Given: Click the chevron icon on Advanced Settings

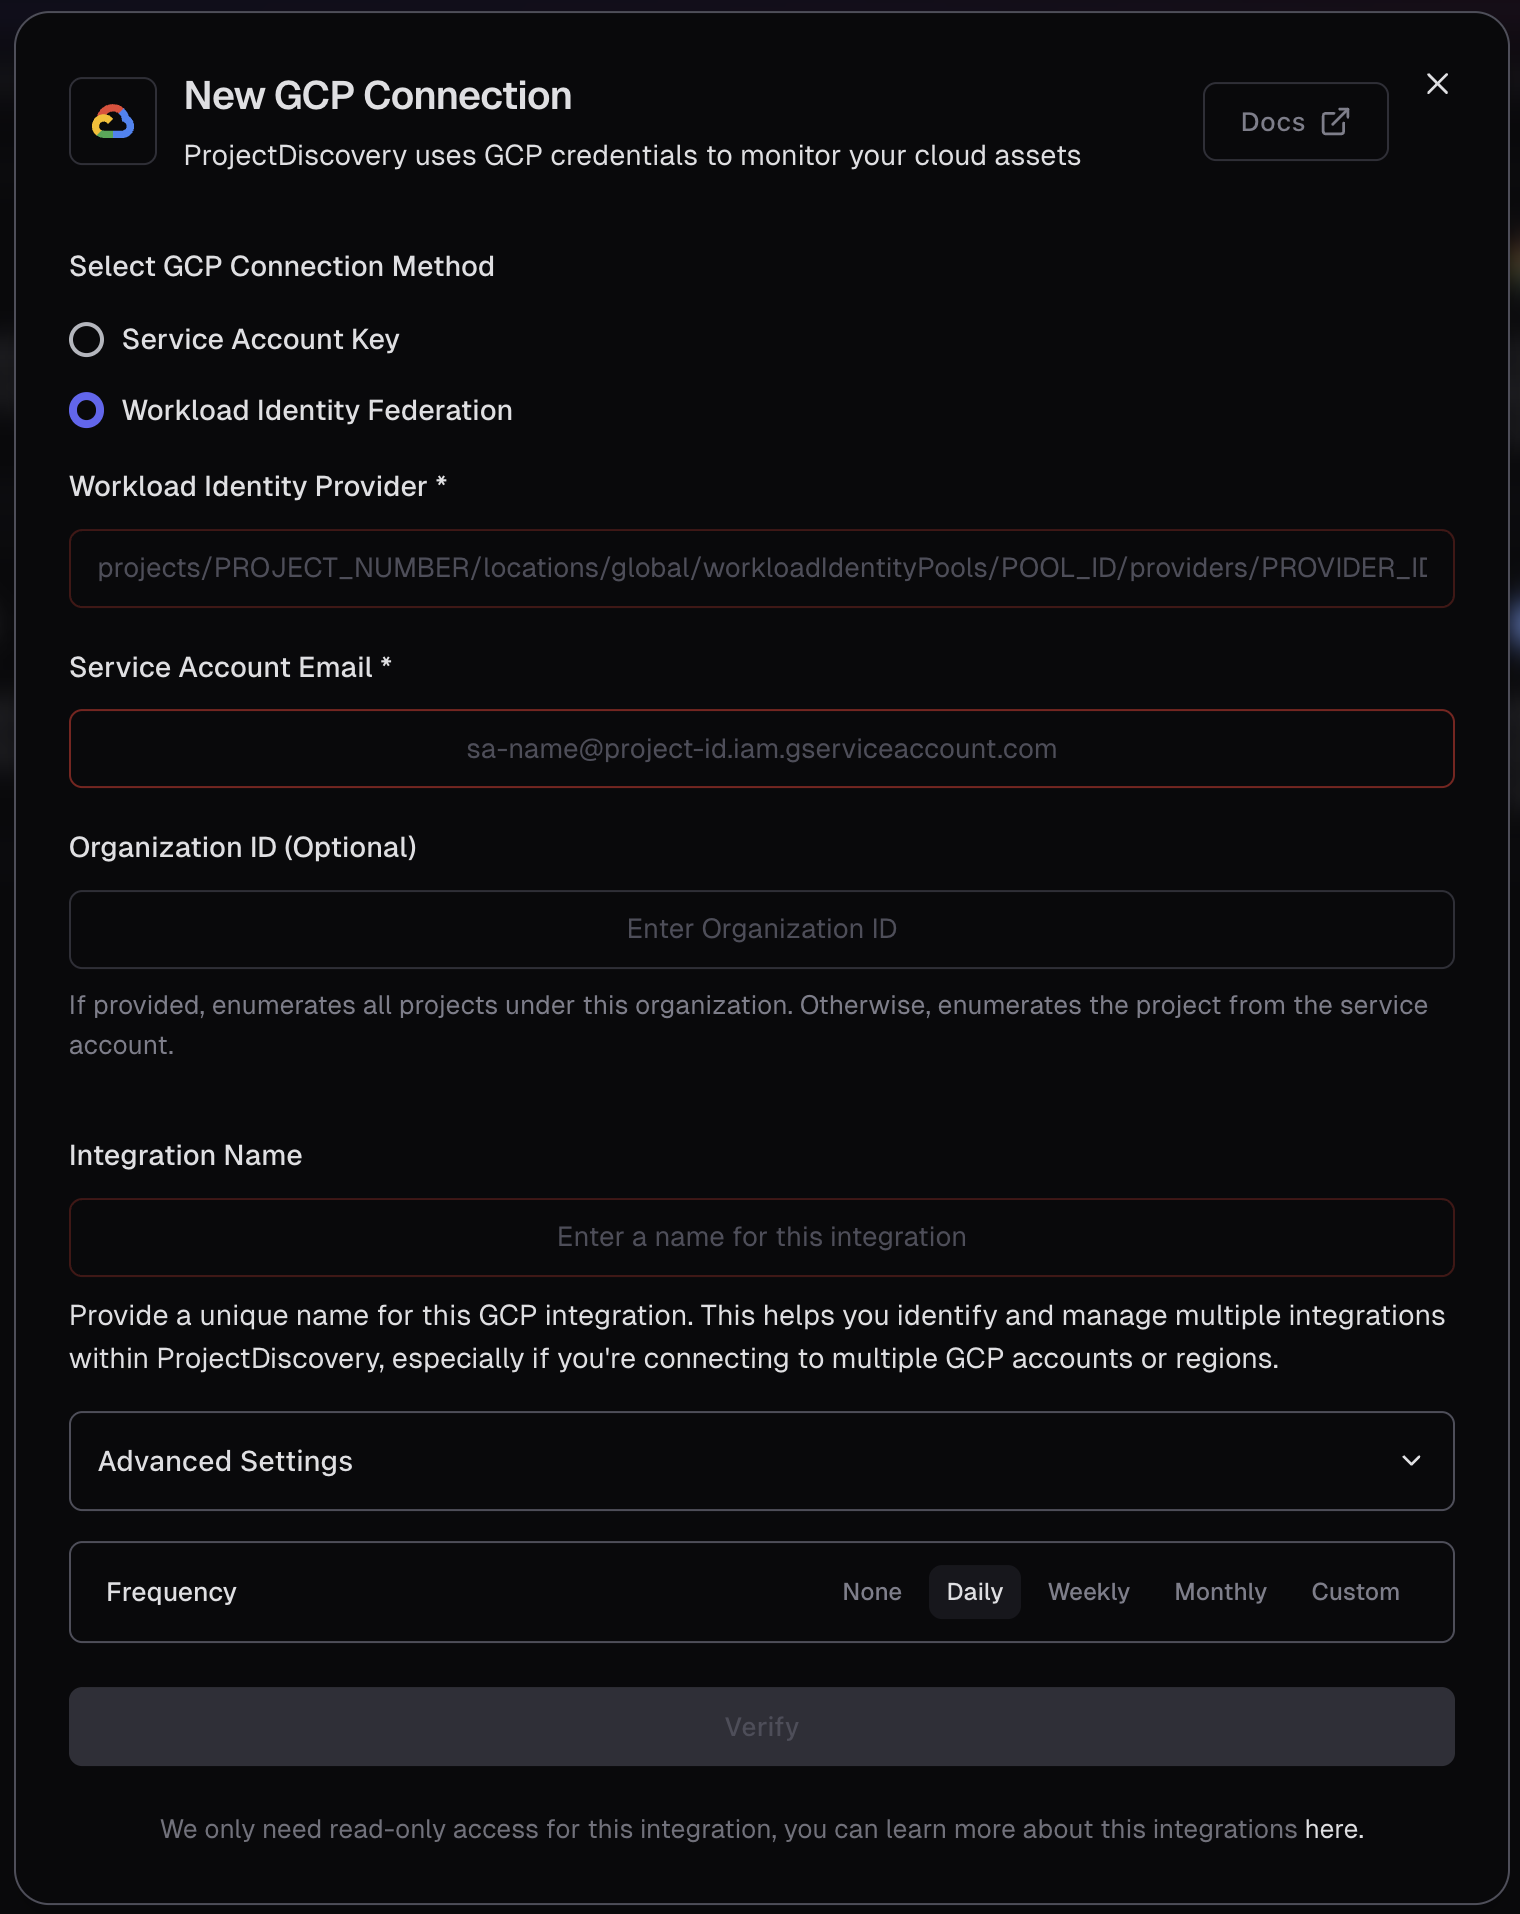Looking at the screenshot, I should click(1411, 1461).
